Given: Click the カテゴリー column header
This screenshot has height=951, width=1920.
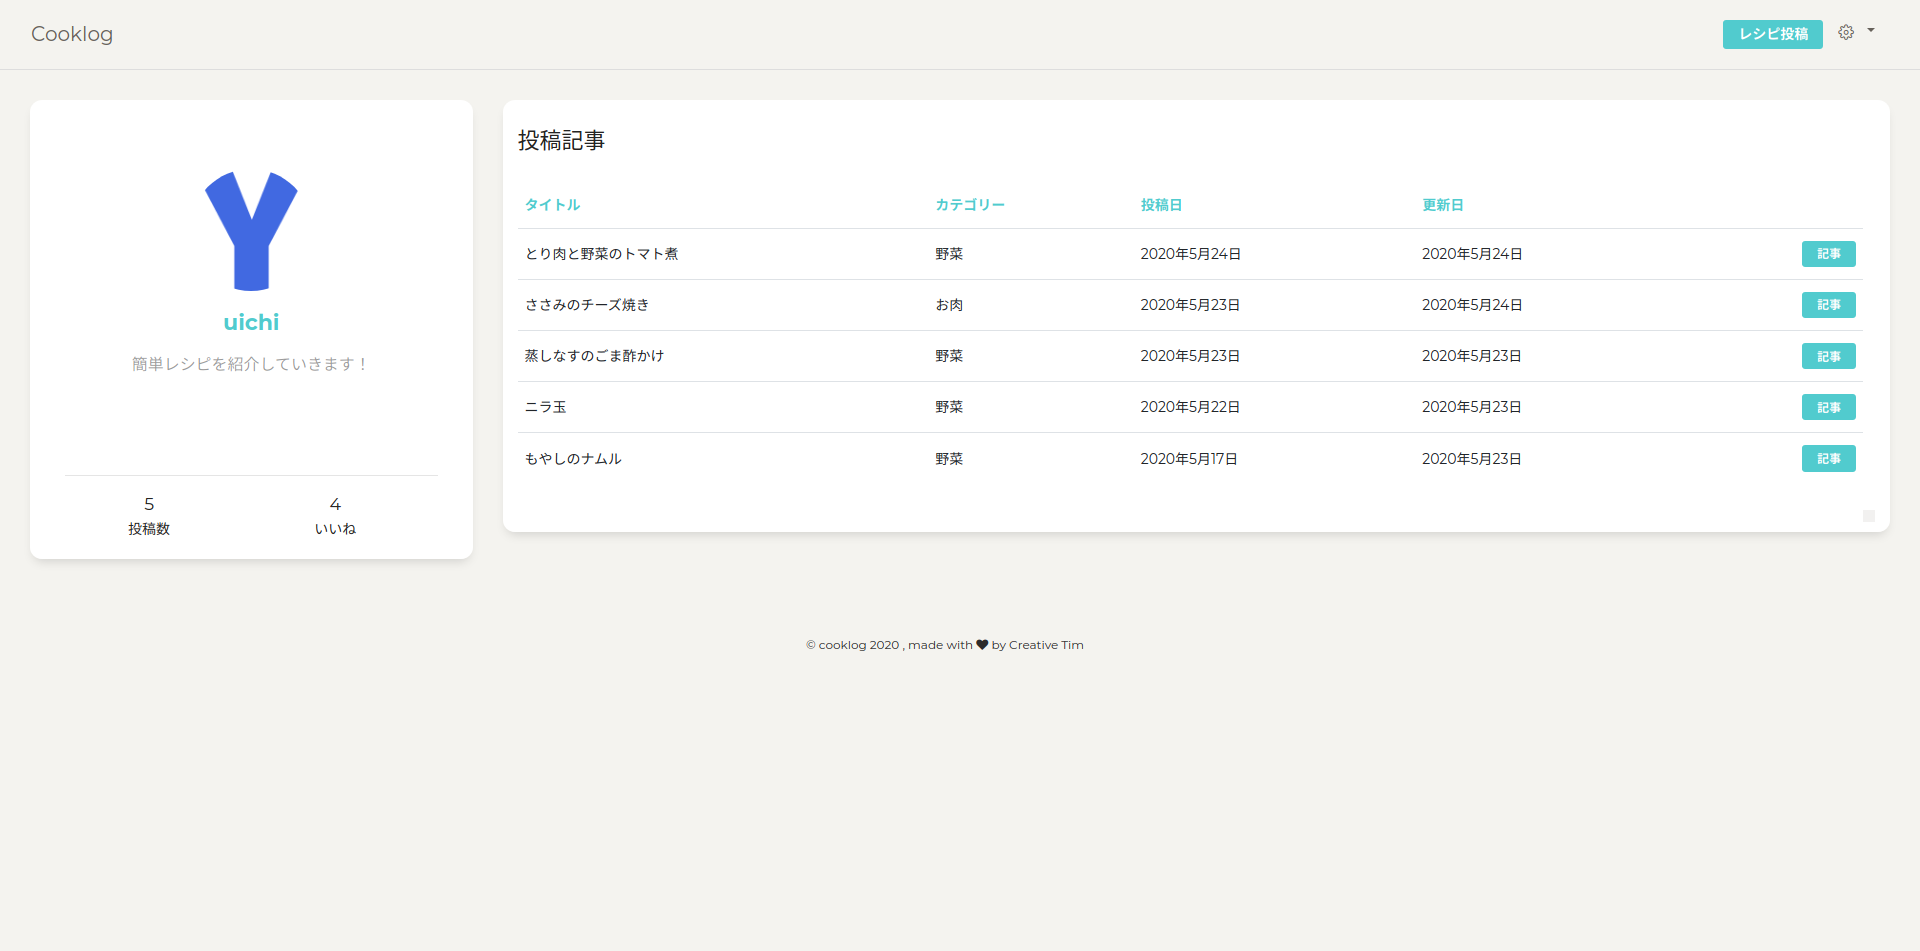Looking at the screenshot, I should [x=969, y=205].
